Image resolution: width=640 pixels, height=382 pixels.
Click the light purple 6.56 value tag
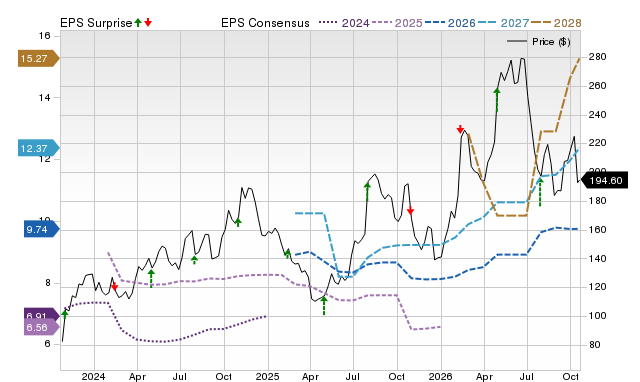(x=42, y=327)
